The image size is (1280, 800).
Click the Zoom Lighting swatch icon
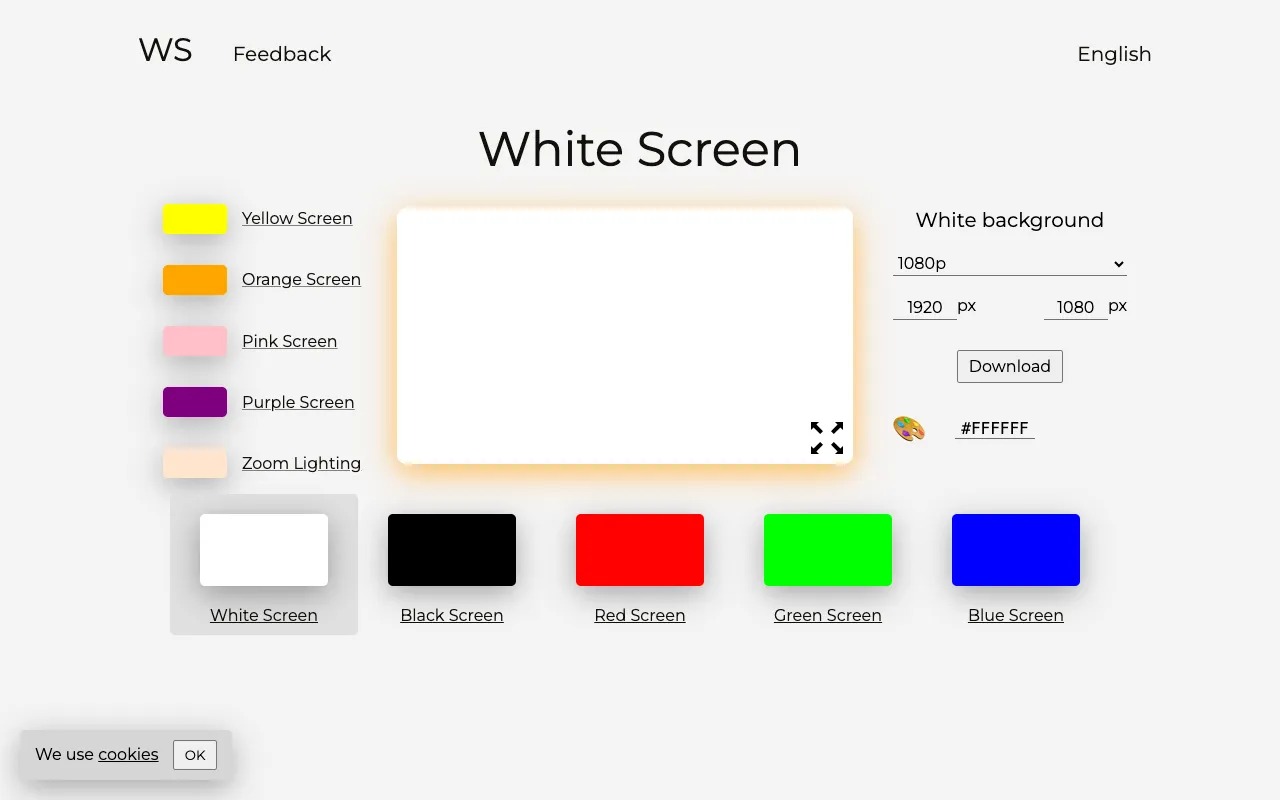[194, 463]
